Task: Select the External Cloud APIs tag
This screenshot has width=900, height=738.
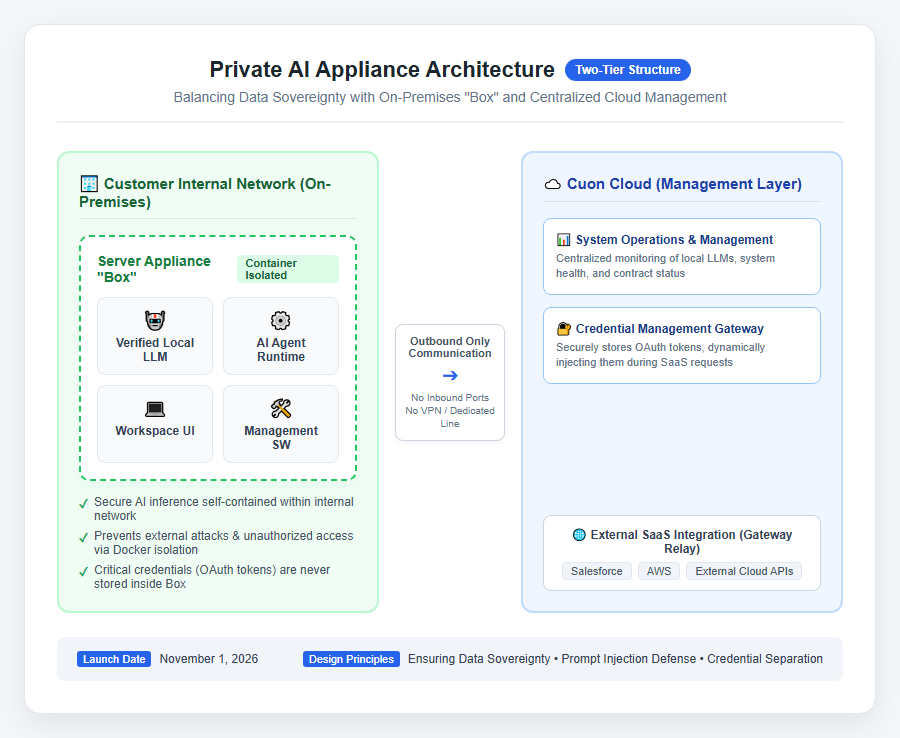Action: 744,571
